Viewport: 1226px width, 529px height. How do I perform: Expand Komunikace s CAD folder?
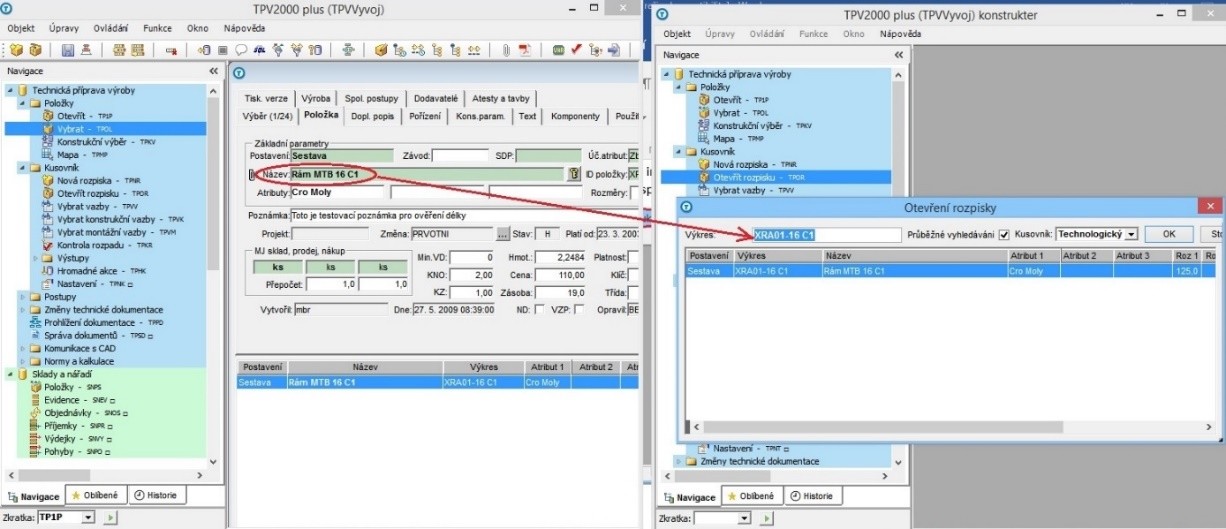tap(23, 348)
